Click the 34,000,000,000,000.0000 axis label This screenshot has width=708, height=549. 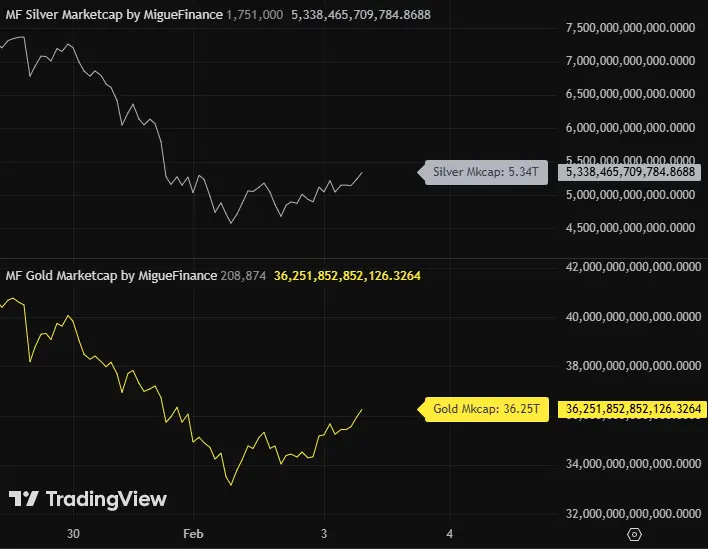pos(633,464)
